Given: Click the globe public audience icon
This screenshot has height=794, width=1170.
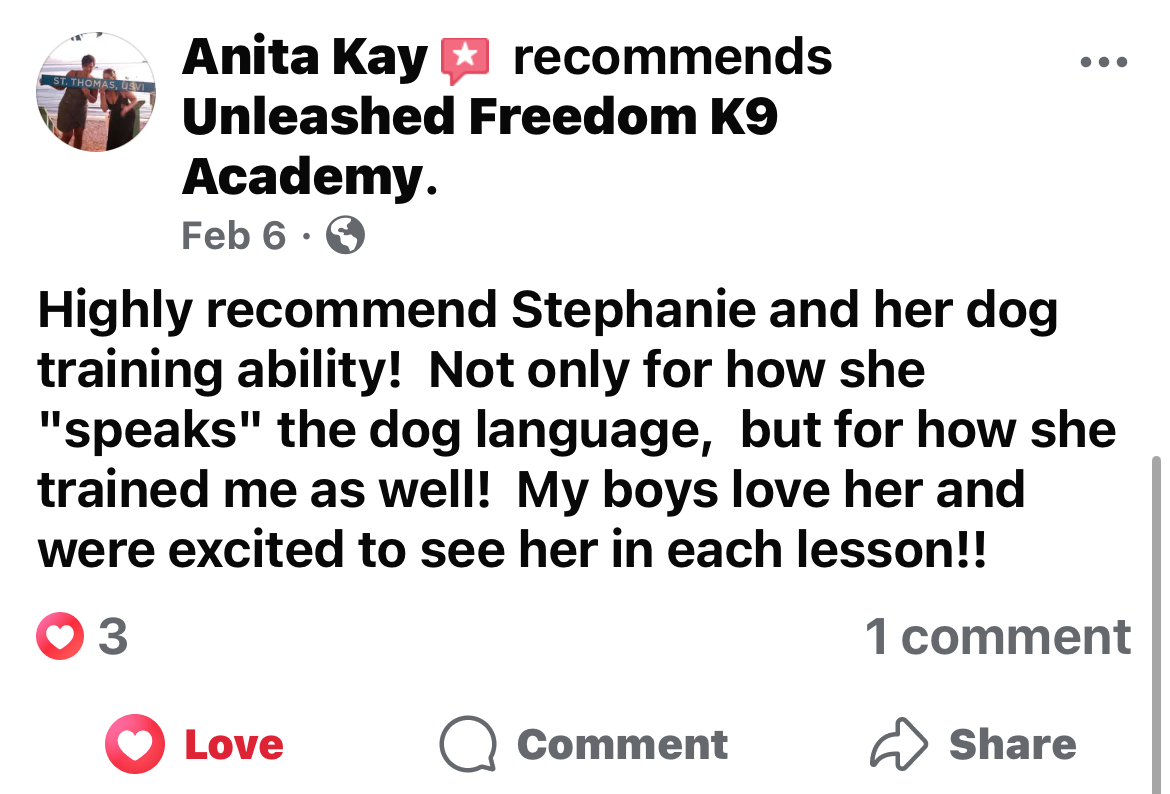Looking at the screenshot, I should (346, 237).
